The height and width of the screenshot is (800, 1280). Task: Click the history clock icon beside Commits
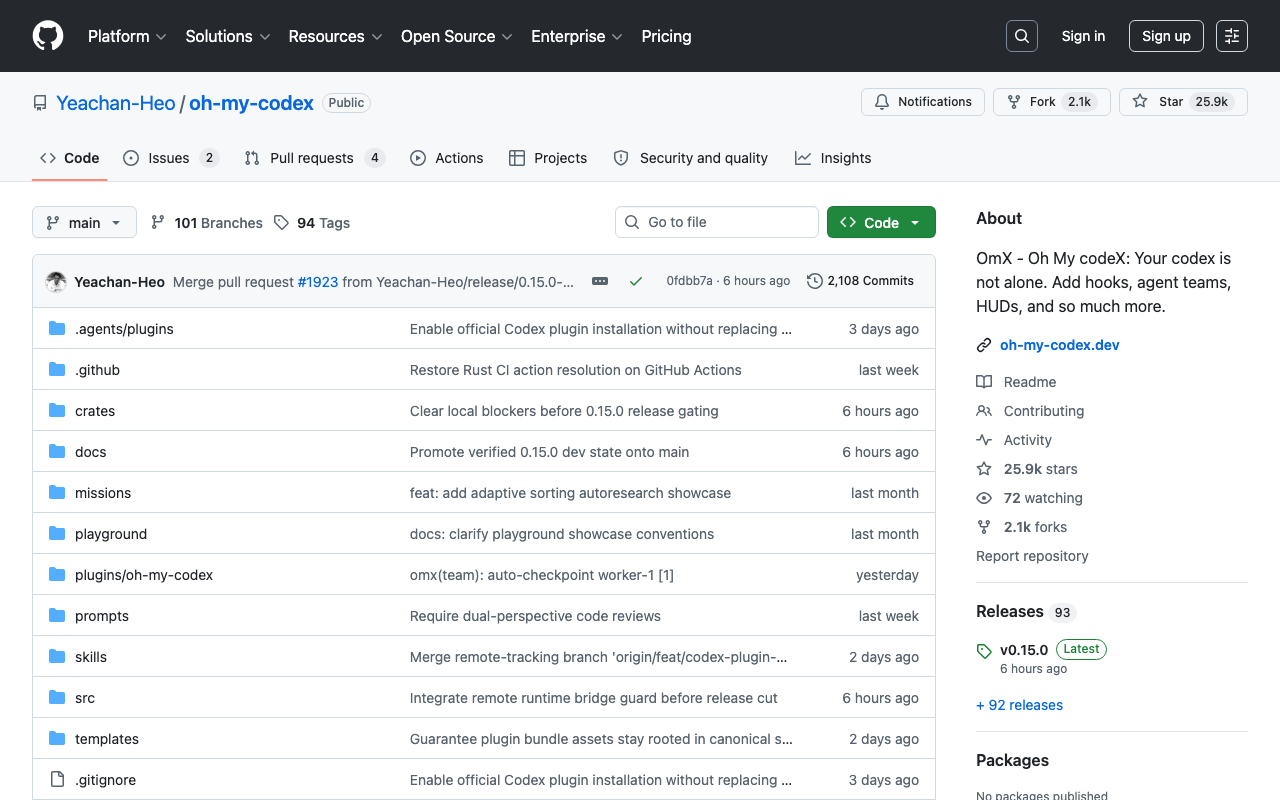(x=815, y=281)
